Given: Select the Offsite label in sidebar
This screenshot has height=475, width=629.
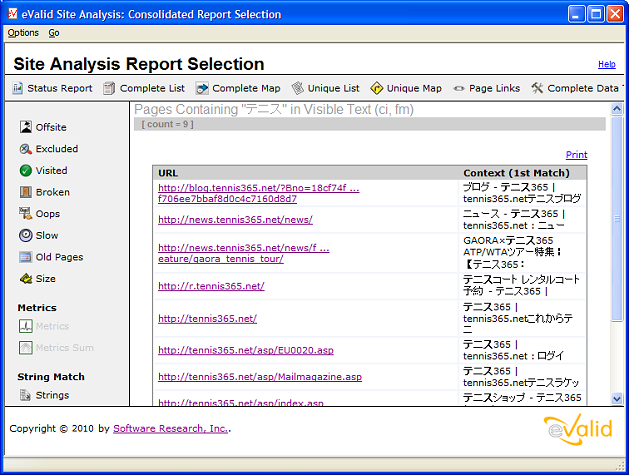Looking at the screenshot, I should 51,127.
